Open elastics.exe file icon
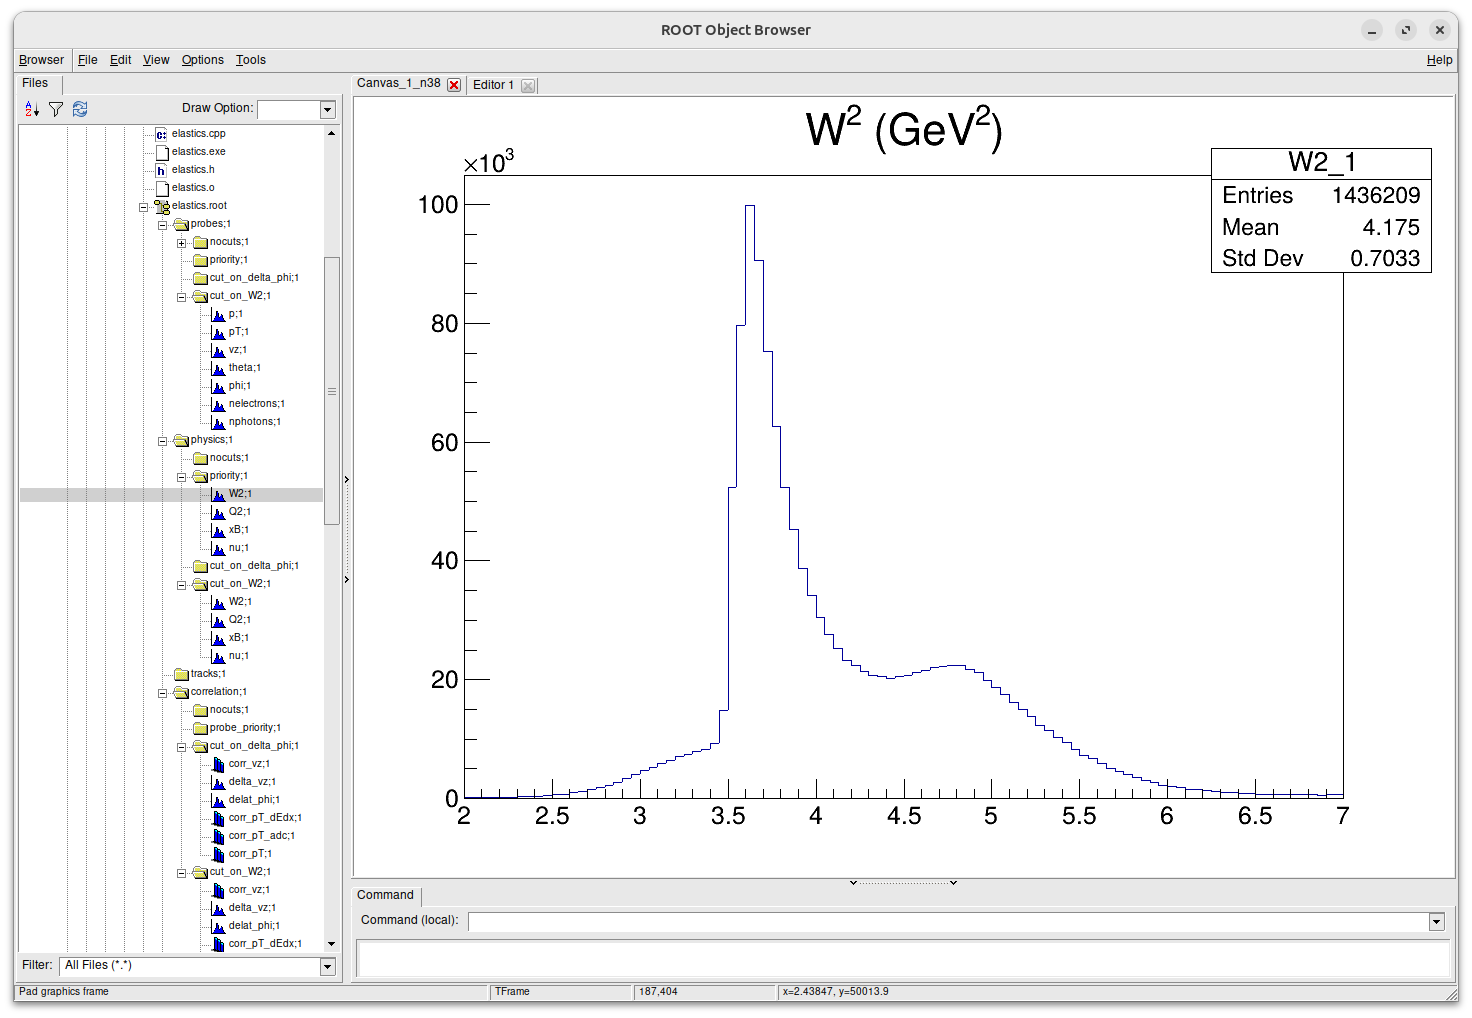This screenshot has width=1472, height=1018. 161,152
